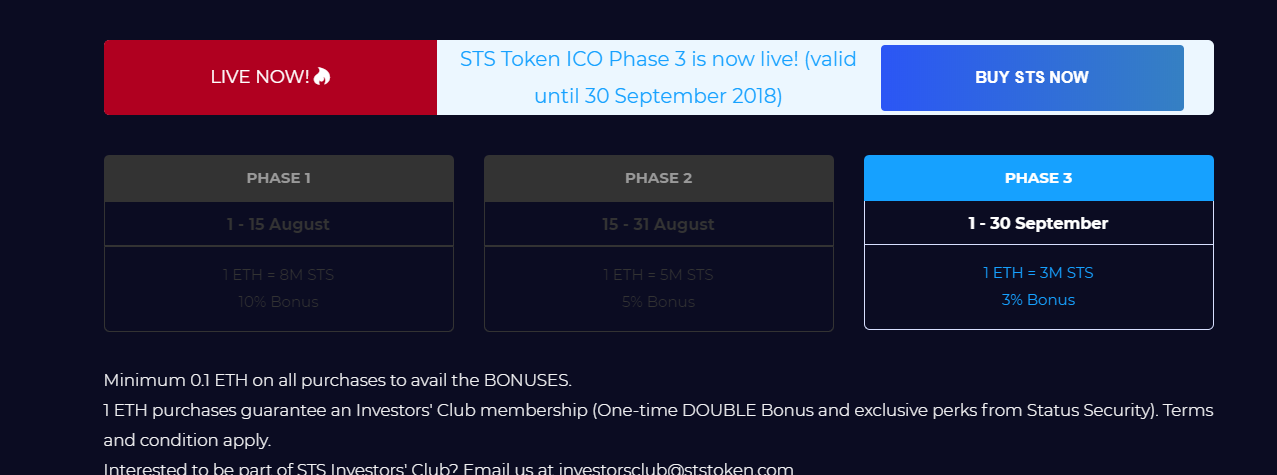Viewport: 1277px width, 475px height.
Task: Open the investorsclub@ststoken.com email link
Action: coord(676,468)
